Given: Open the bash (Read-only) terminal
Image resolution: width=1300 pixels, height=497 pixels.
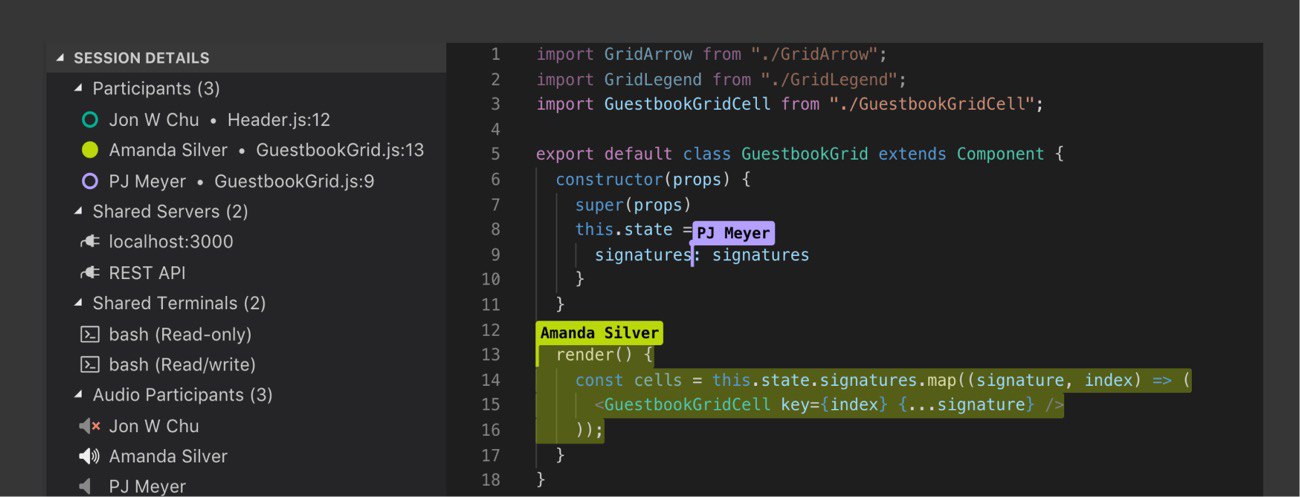Looking at the screenshot, I should point(180,334).
